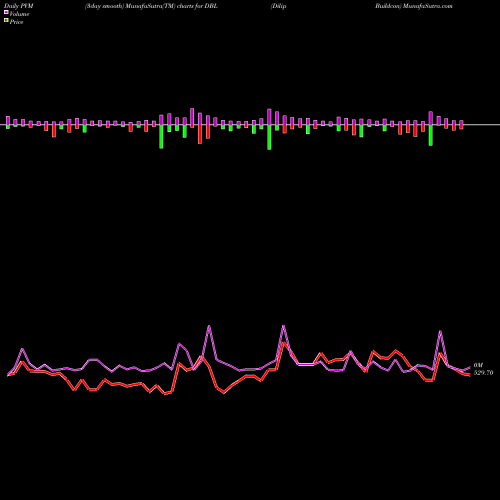
Task: Click the '(3day smooth) MunafaSutra(TM) charts for DBL' heading
Action: 151,6
